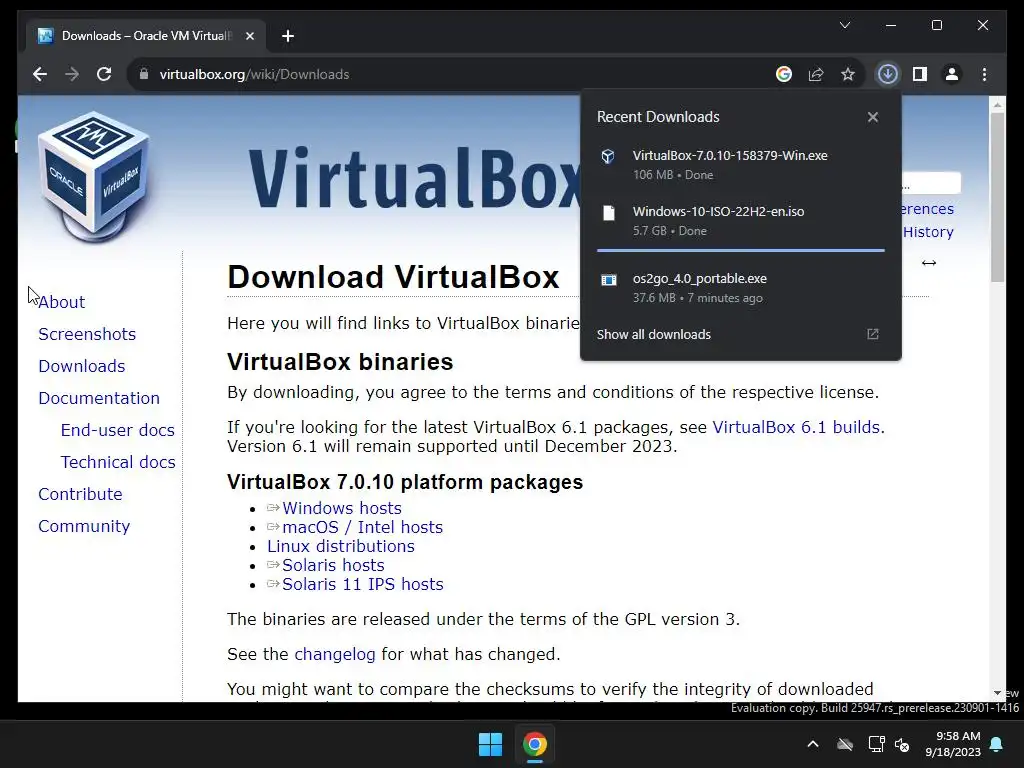Open the Contribute sidebar link
Image resolution: width=1024 pixels, height=768 pixels.
pos(80,494)
